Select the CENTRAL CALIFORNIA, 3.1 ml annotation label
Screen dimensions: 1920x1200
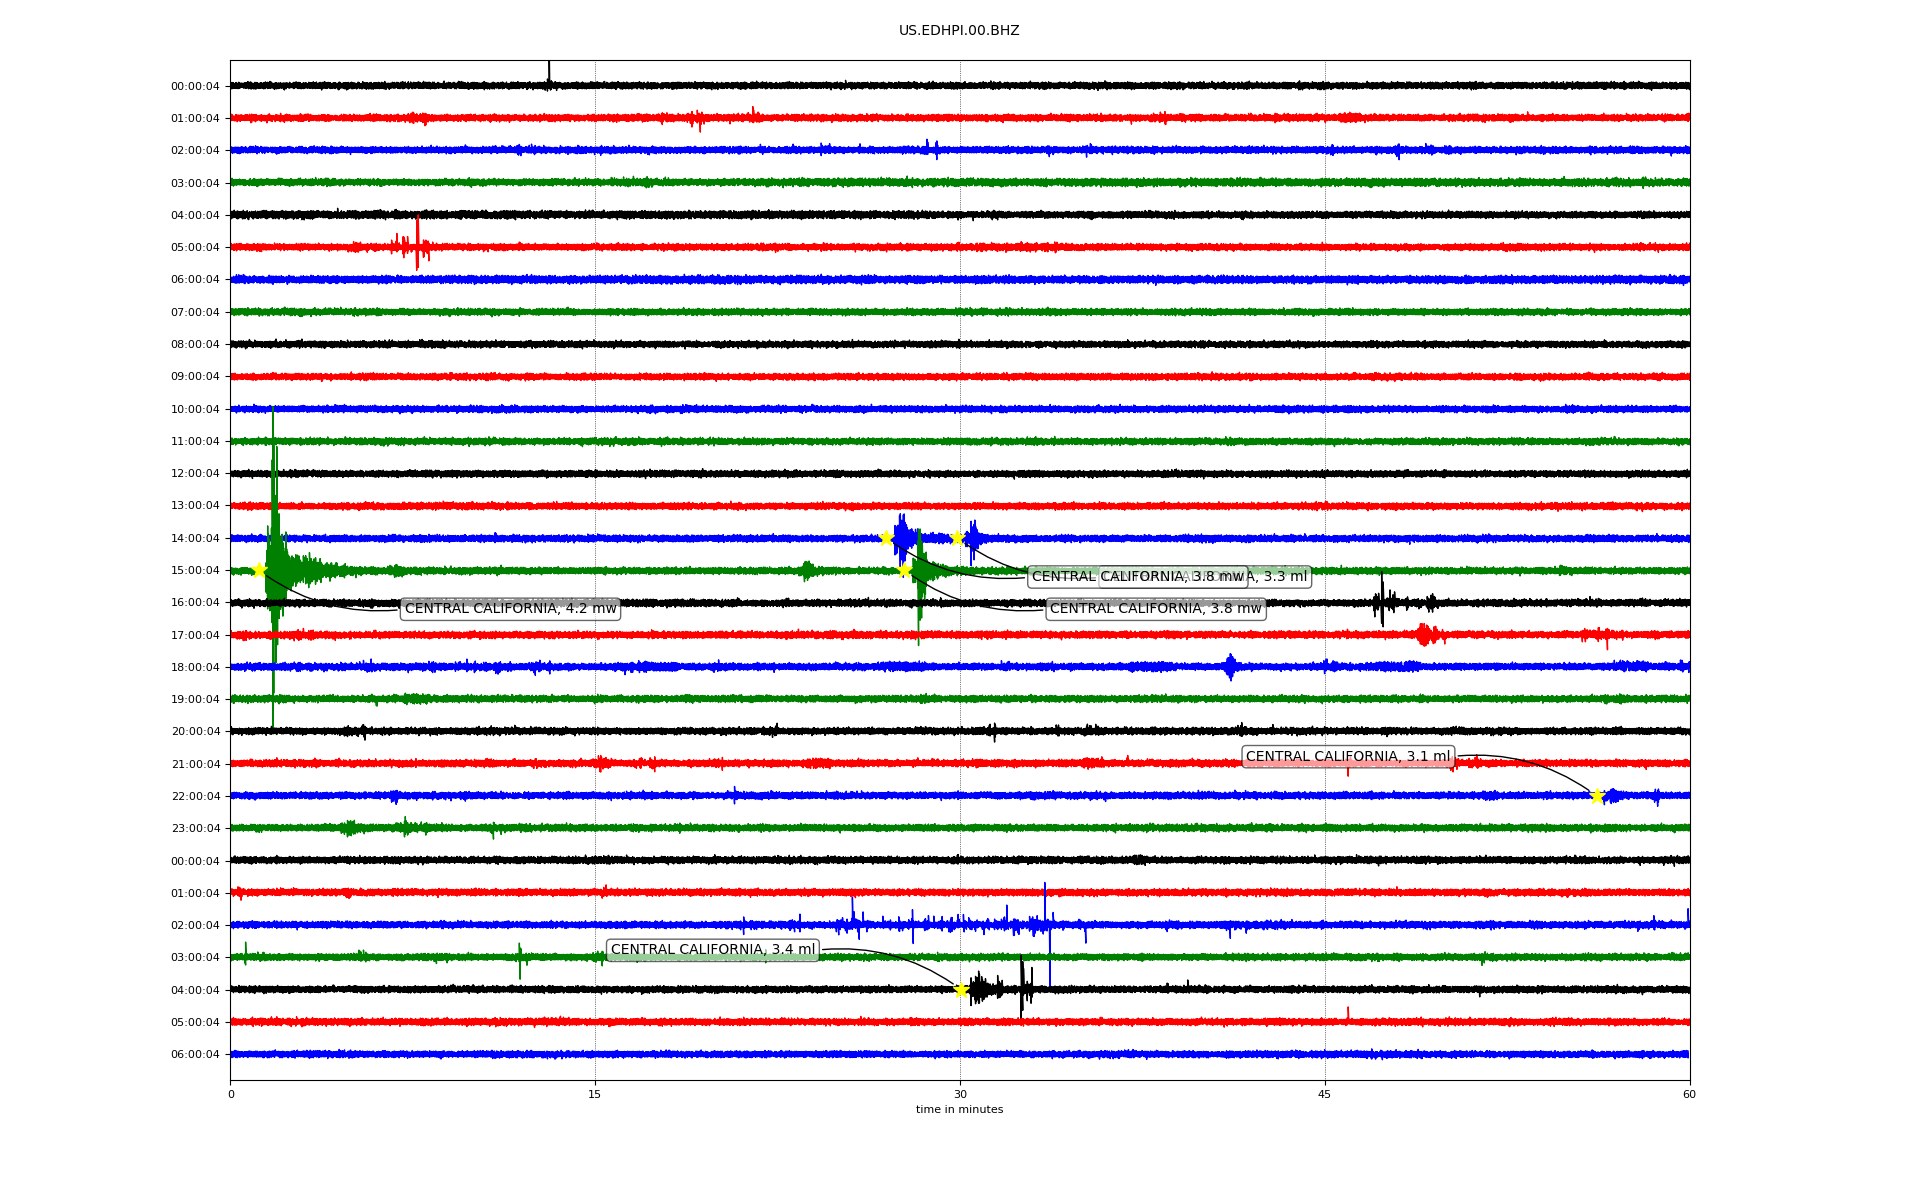click(x=1347, y=757)
